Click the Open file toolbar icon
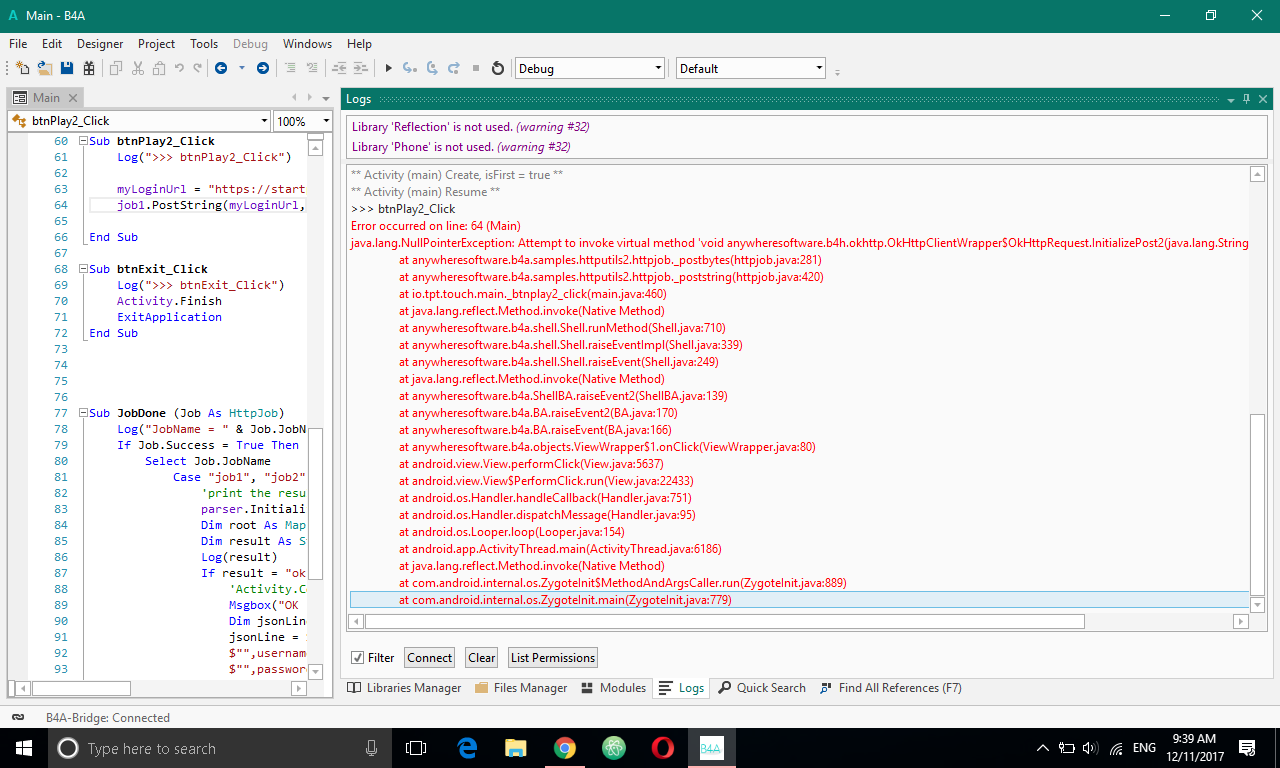 pyautogui.click(x=45, y=68)
